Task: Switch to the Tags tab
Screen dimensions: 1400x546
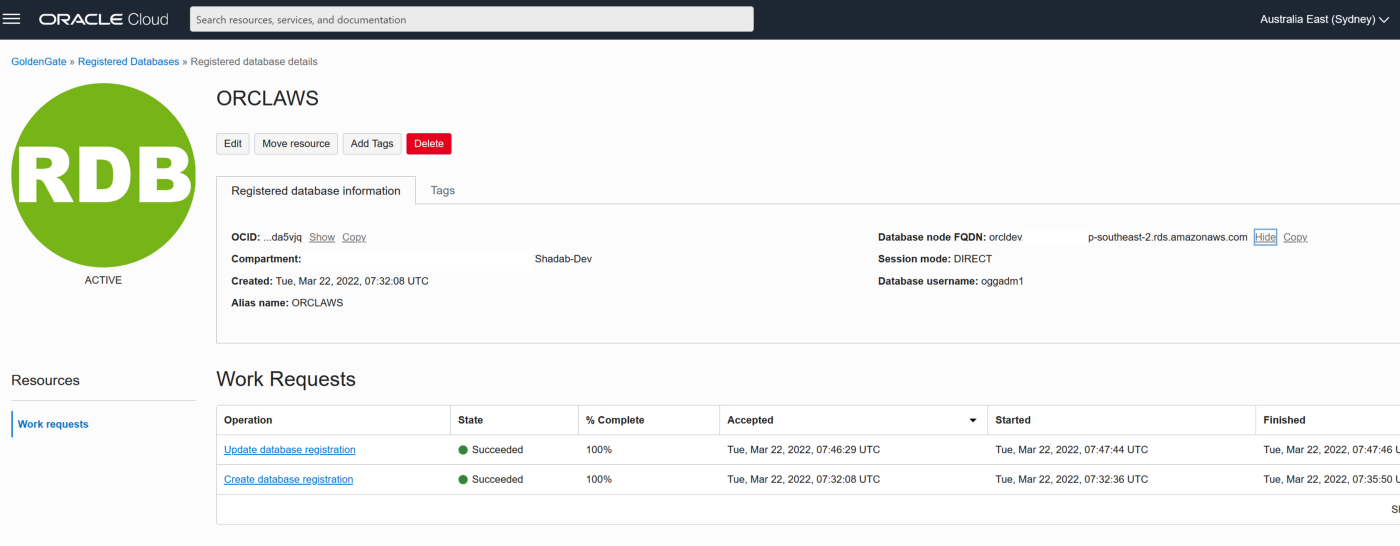Action: pyautogui.click(x=442, y=190)
